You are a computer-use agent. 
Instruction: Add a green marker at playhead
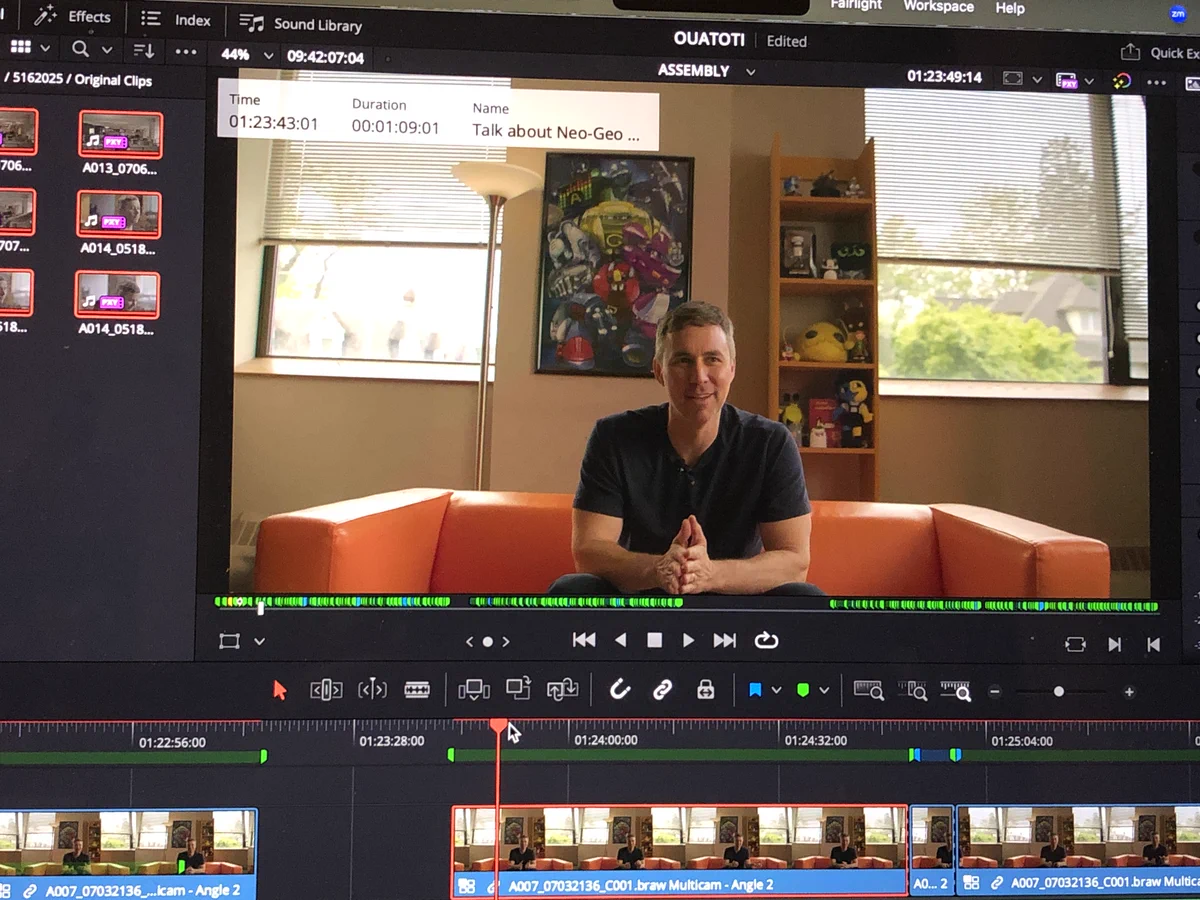click(802, 690)
